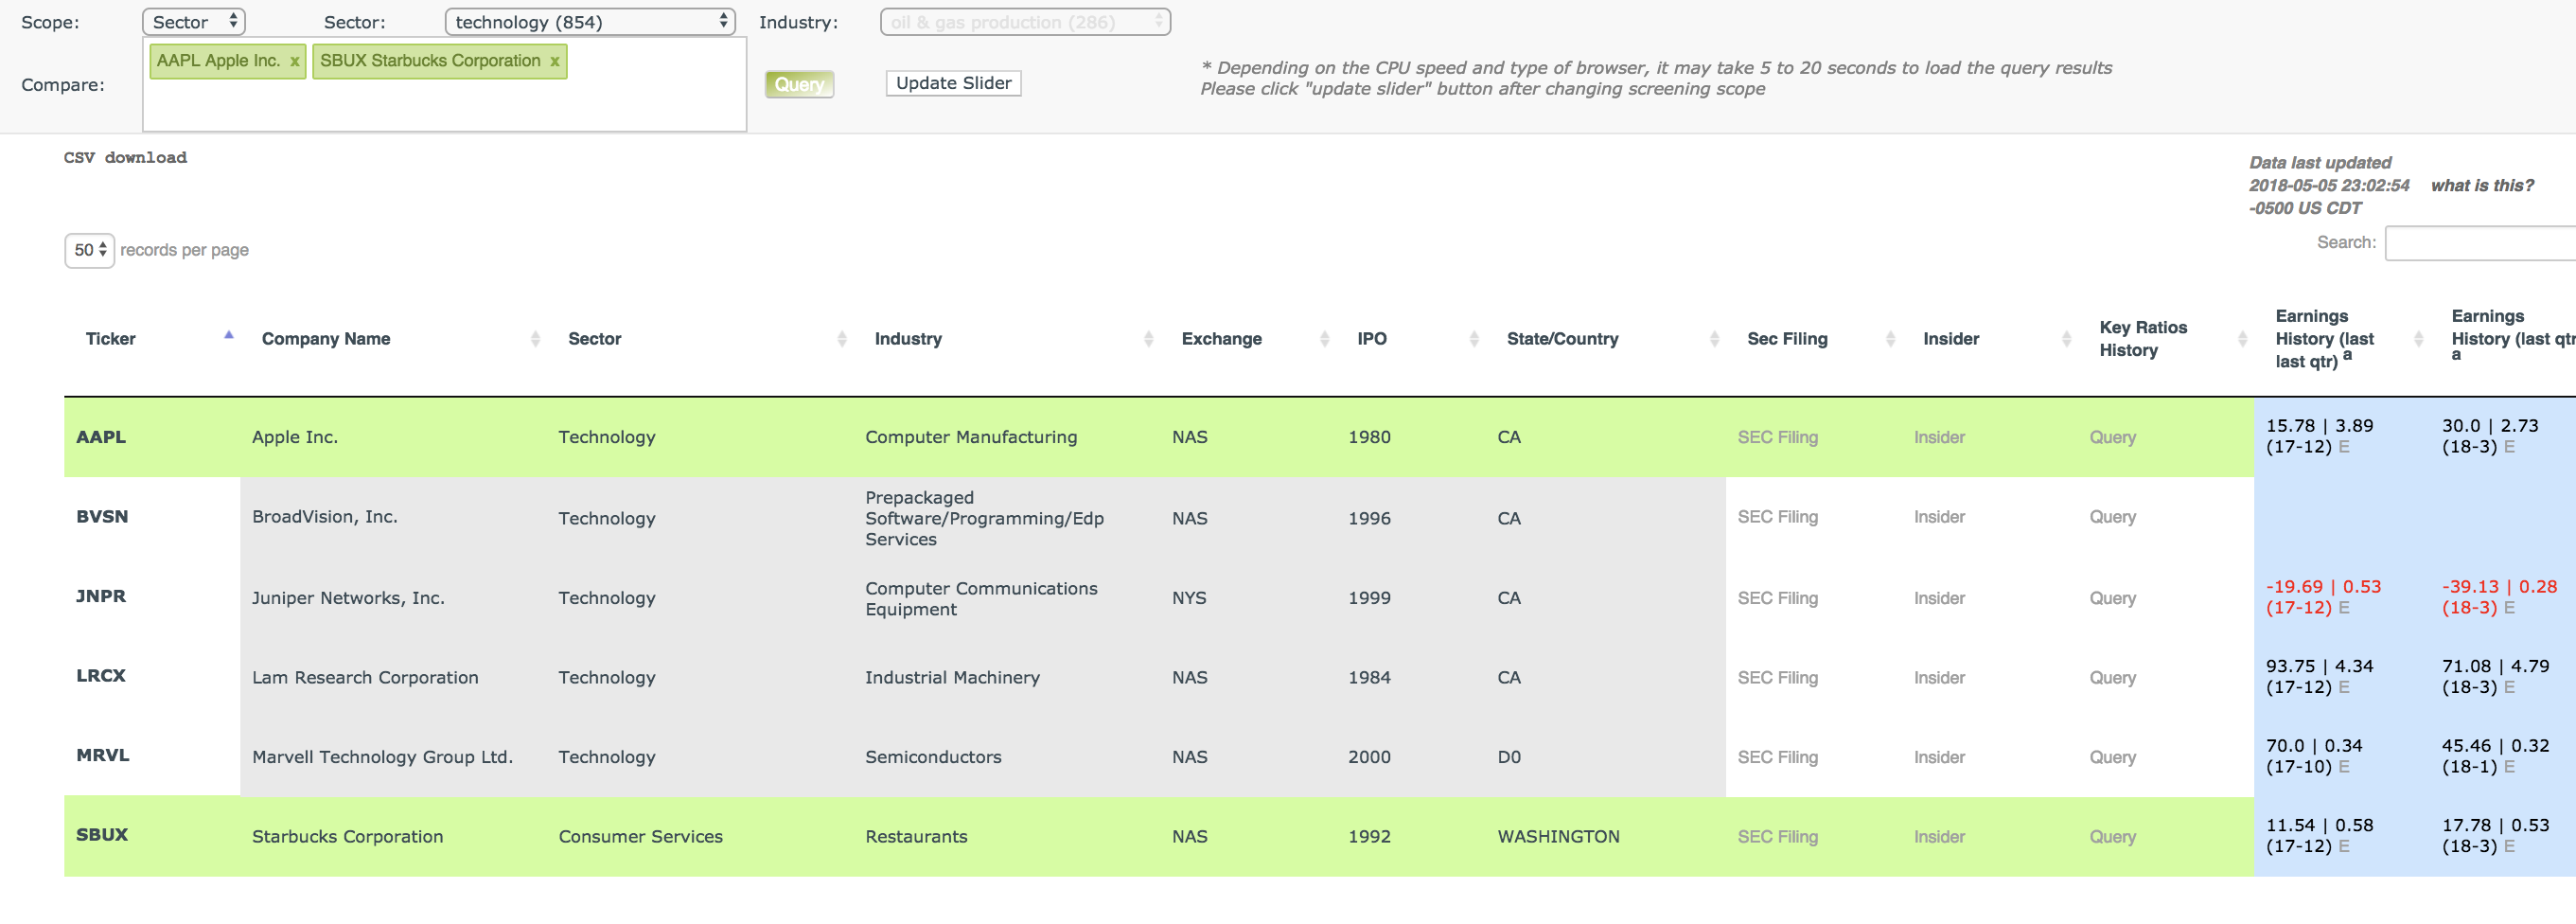Image resolution: width=2576 pixels, height=924 pixels.
Task: View Insider data for SBUX
Action: click(x=1939, y=837)
